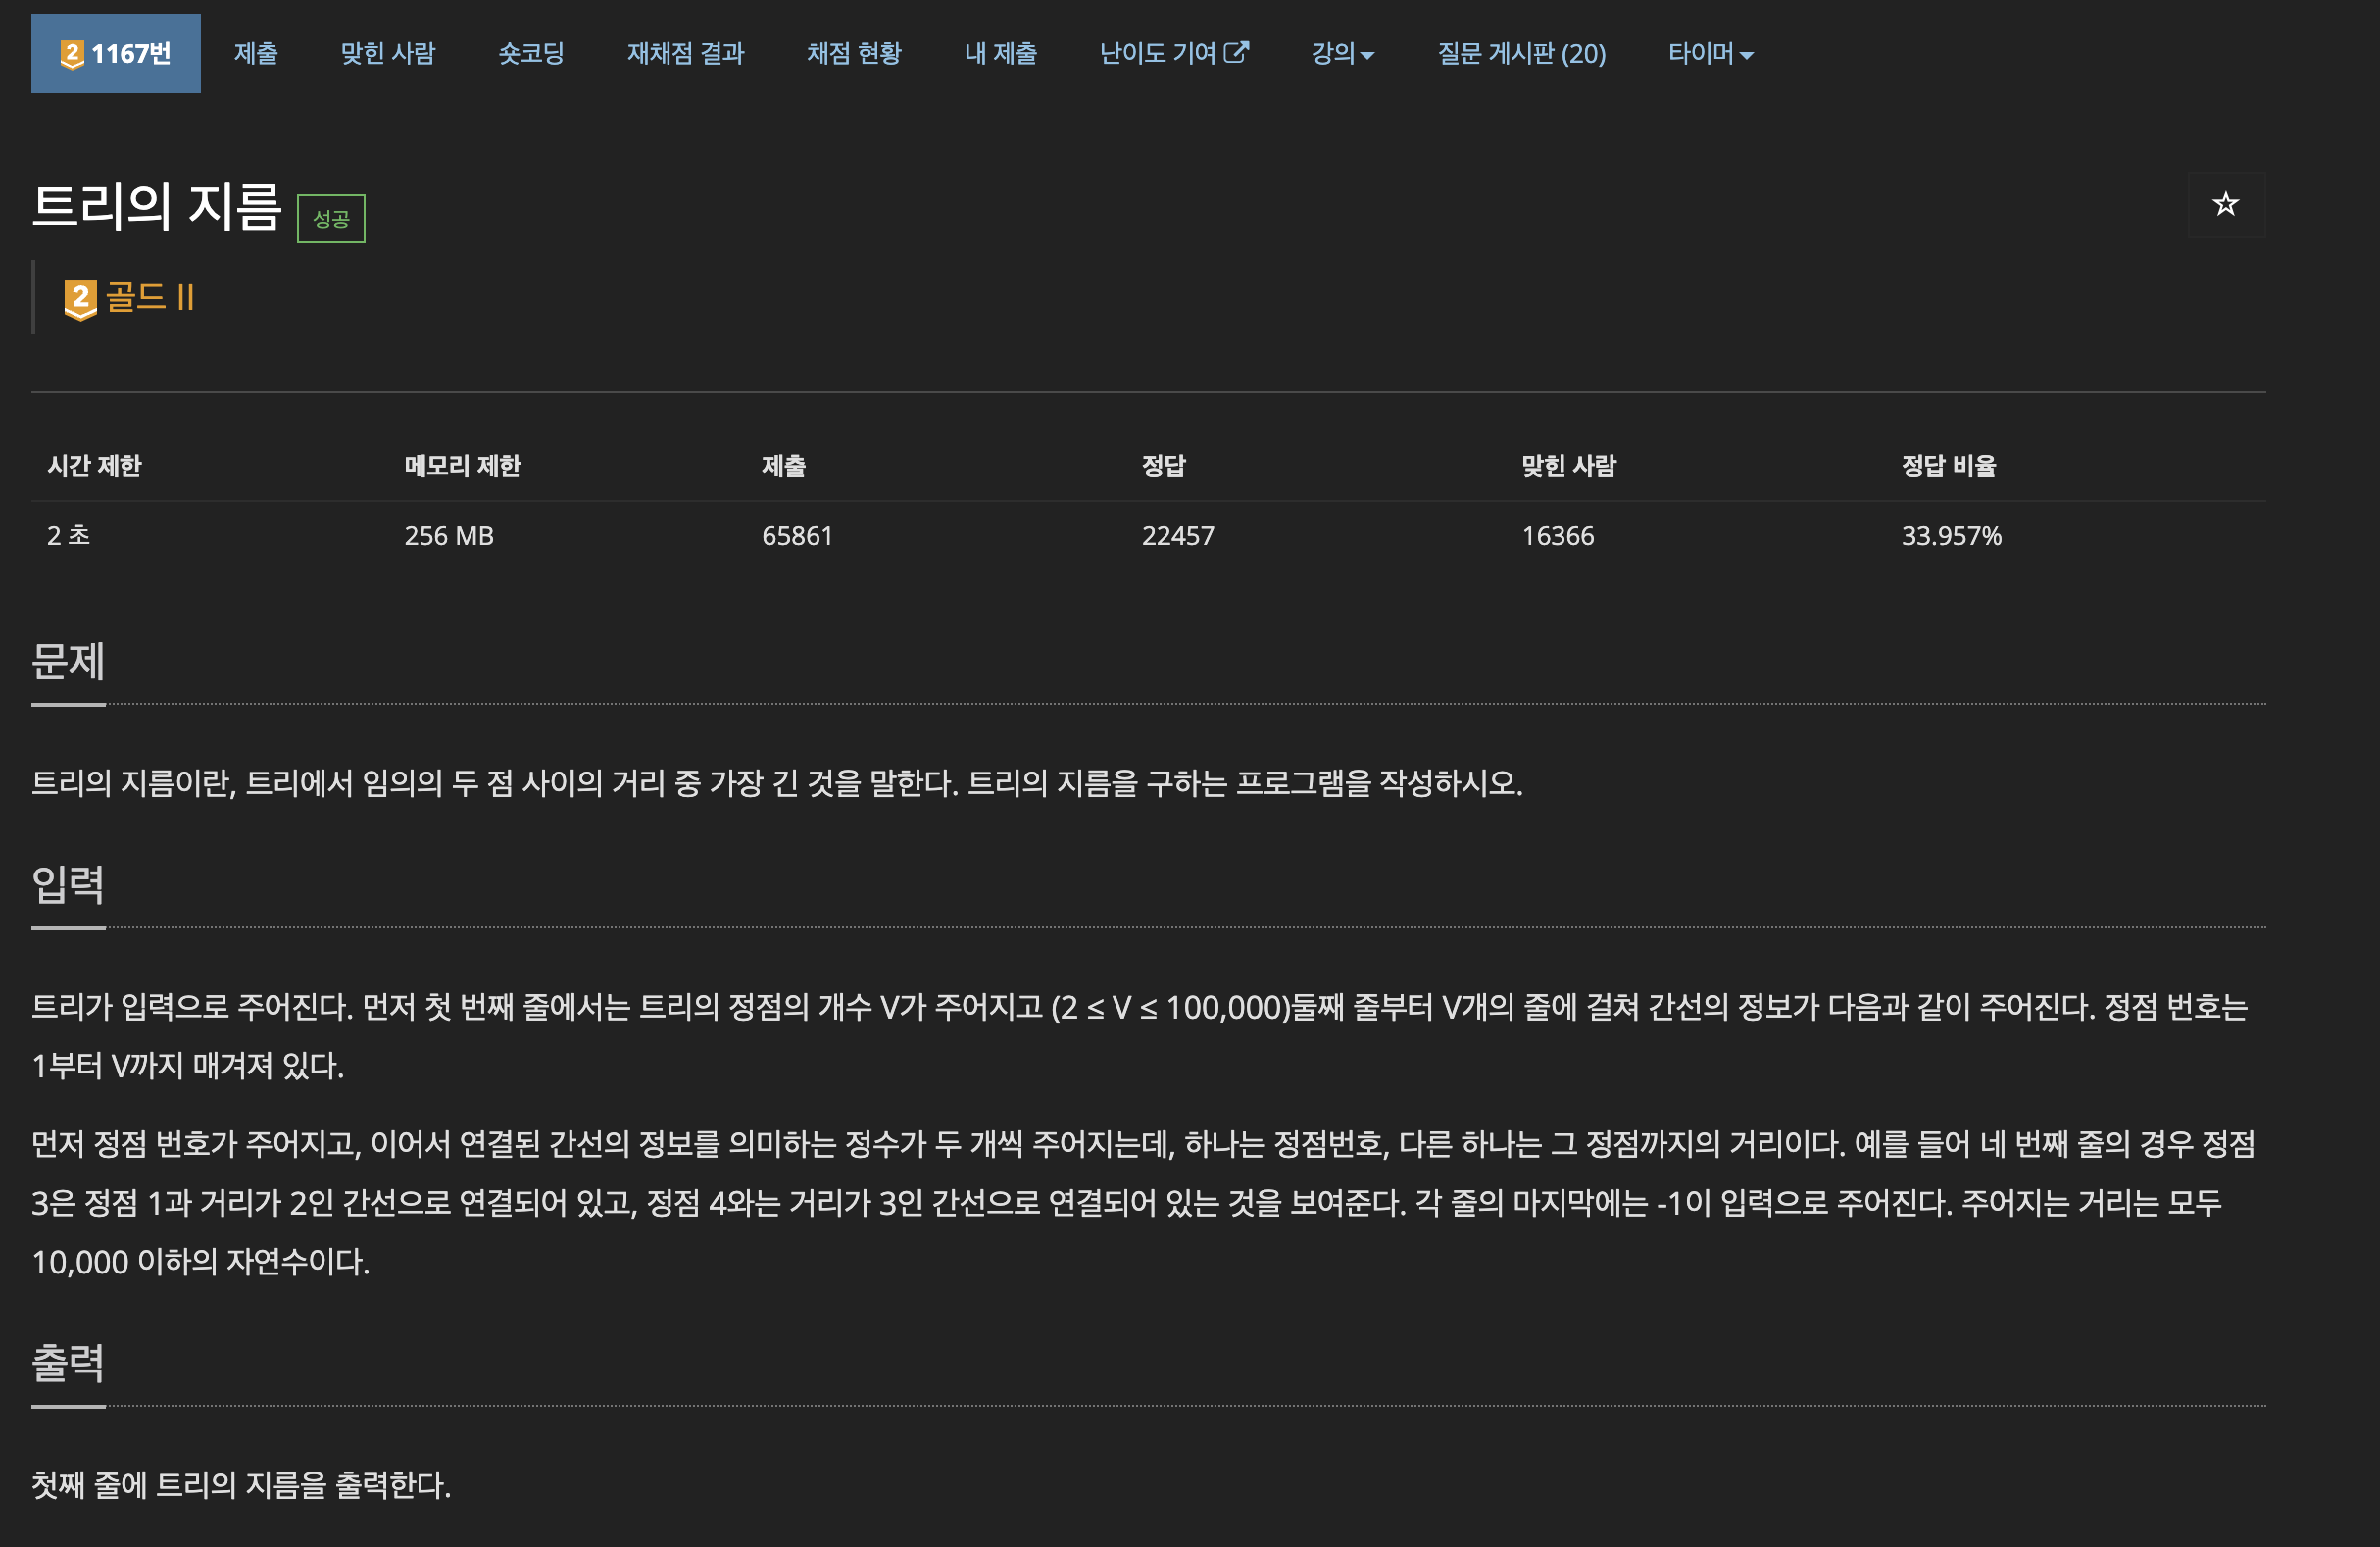2380x1547 pixels.
Task: Click the tier badge icon in 1167번 tab
Action: click(x=71, y=54)
